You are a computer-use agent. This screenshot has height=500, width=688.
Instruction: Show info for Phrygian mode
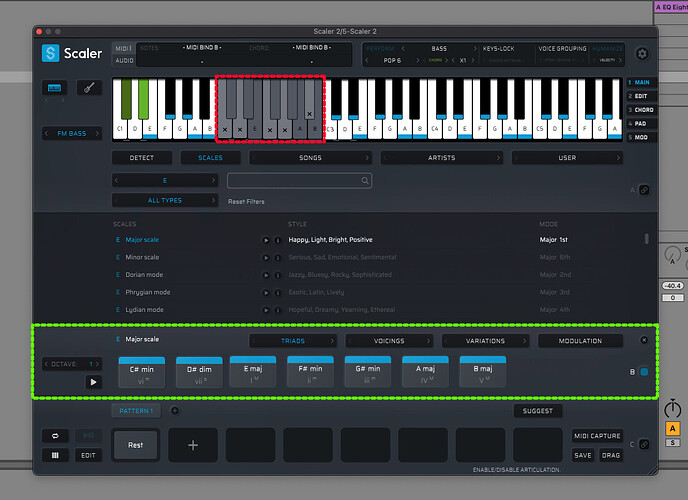pyautogui.click(x=277, y=293)
